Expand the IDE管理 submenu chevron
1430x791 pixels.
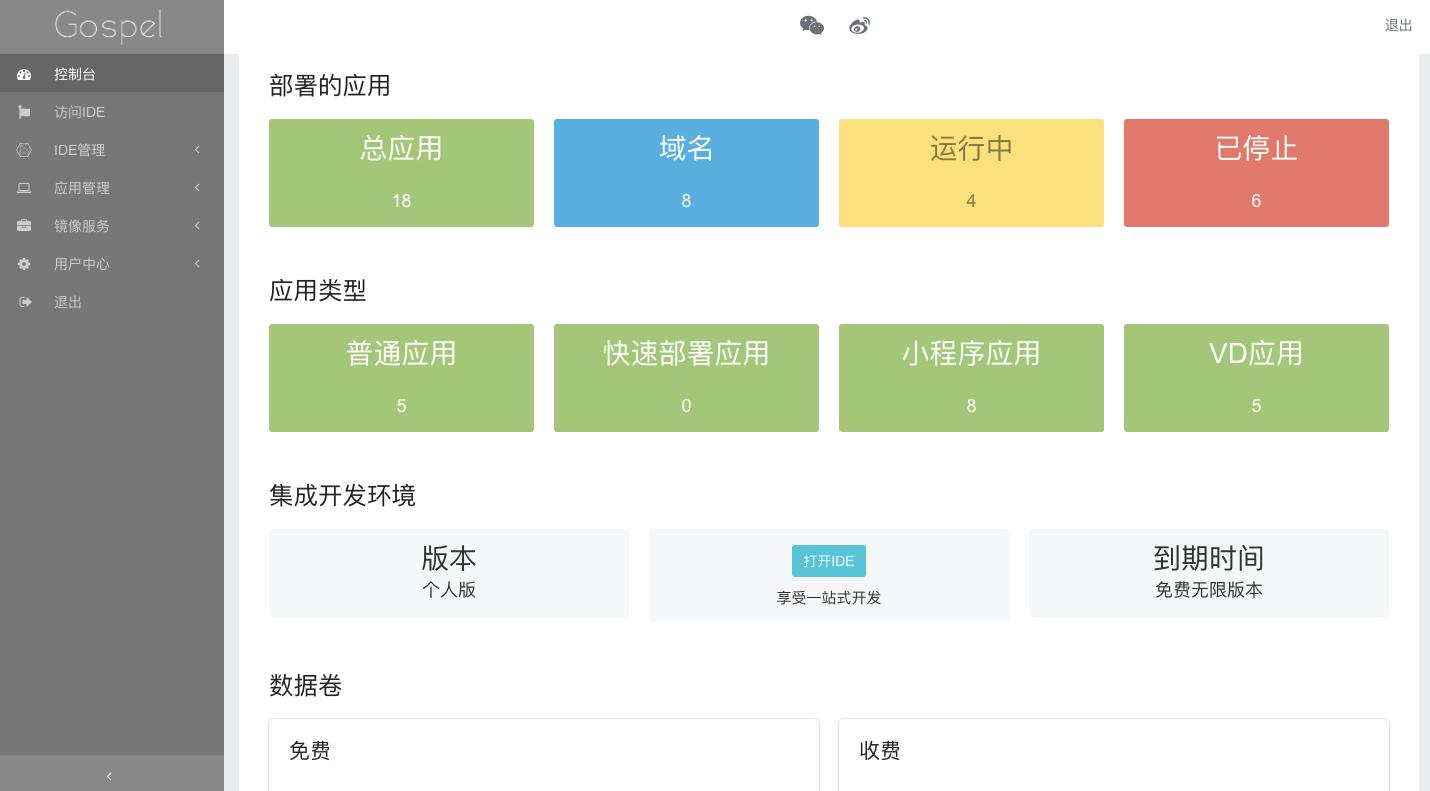197,150
